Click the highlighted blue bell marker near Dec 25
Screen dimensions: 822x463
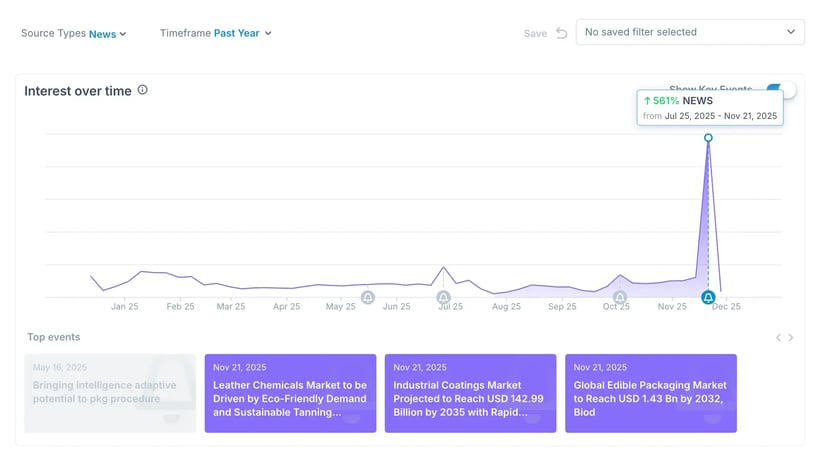click(708, 297)
